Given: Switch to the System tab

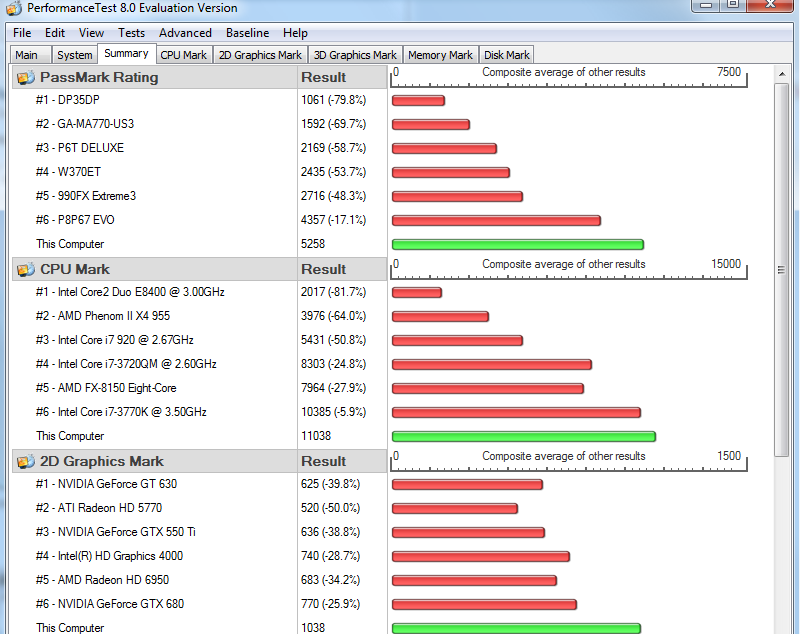Looking at the screenshot, I should 74,55.
